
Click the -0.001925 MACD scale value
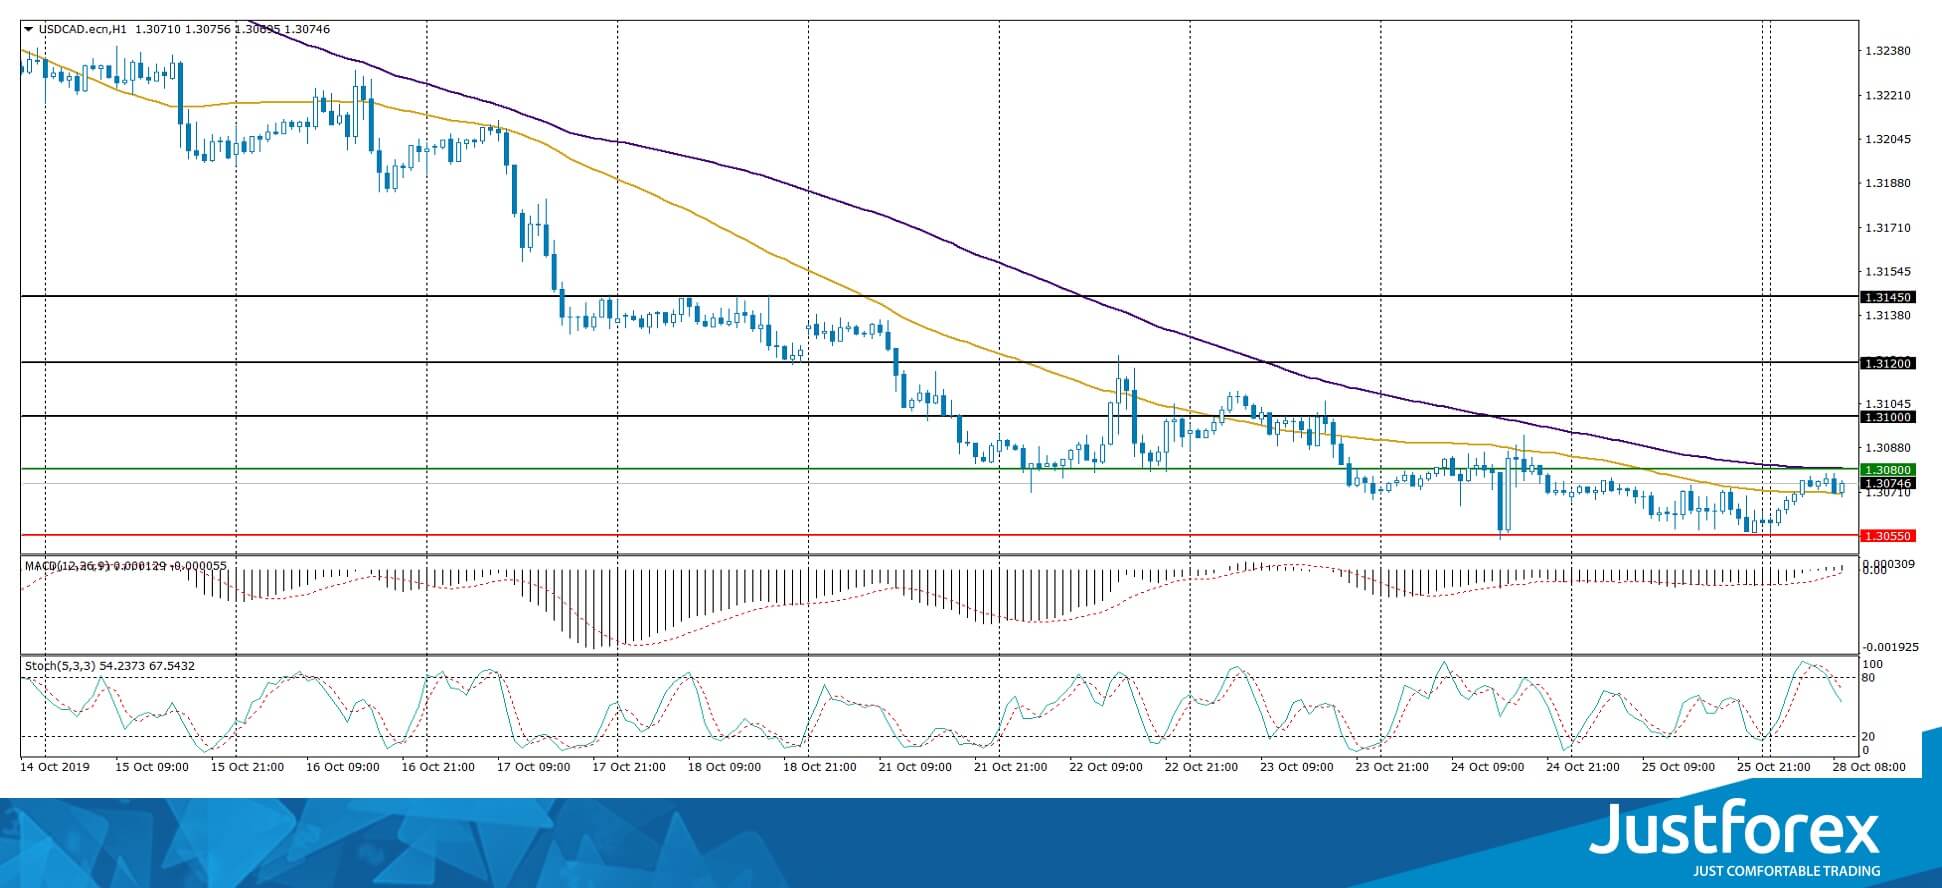pyautogui.click(x=1889, y=647)
